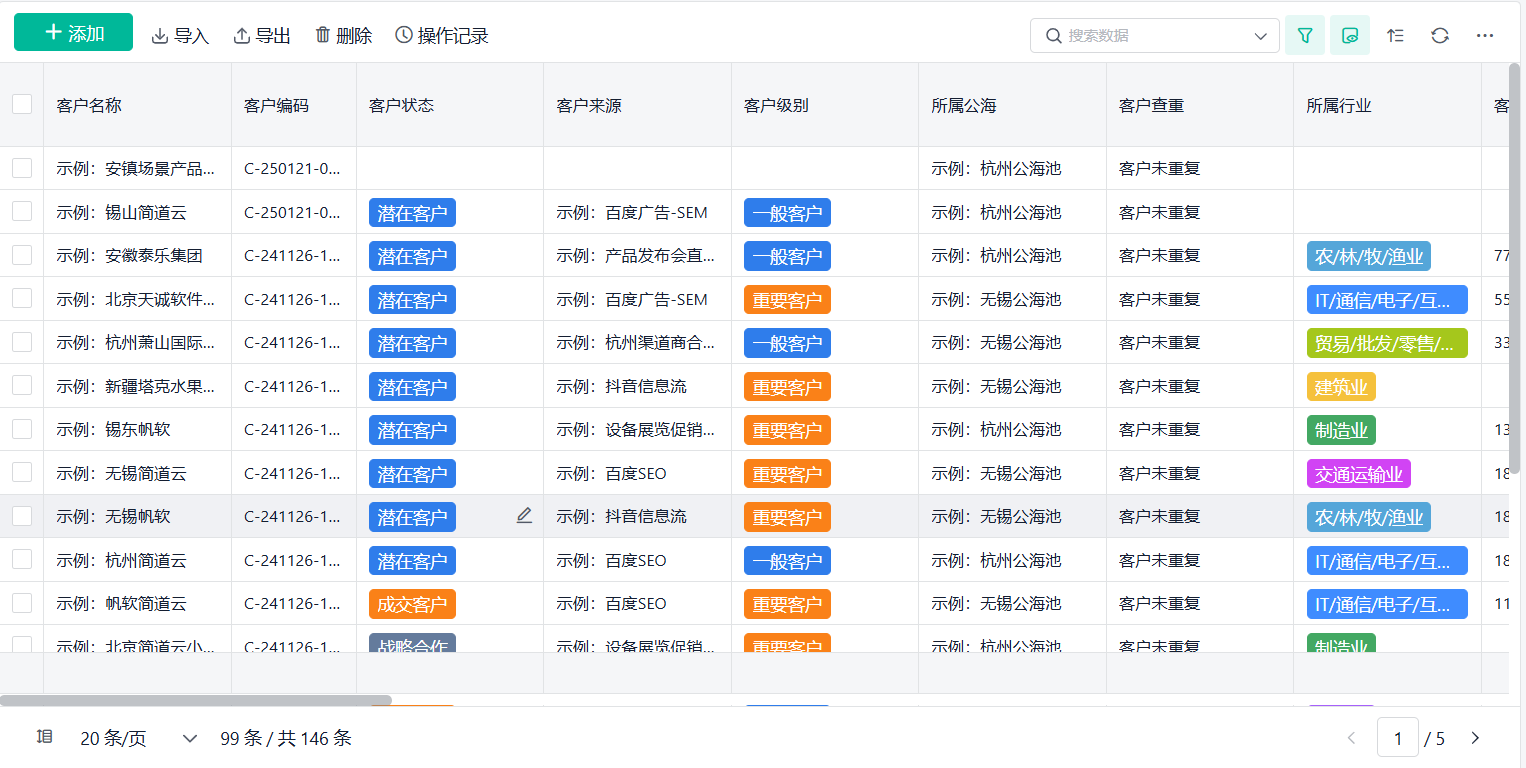This screenshot has width=1526, height=768.
Task: Click the customer name 示例：杭州简道云
Action: point(121,560)
